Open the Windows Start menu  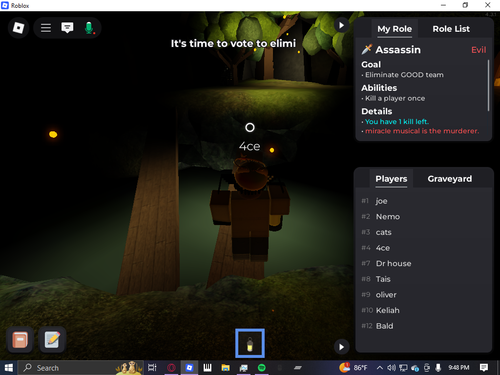pyautogui.click(x=9, y=368)
